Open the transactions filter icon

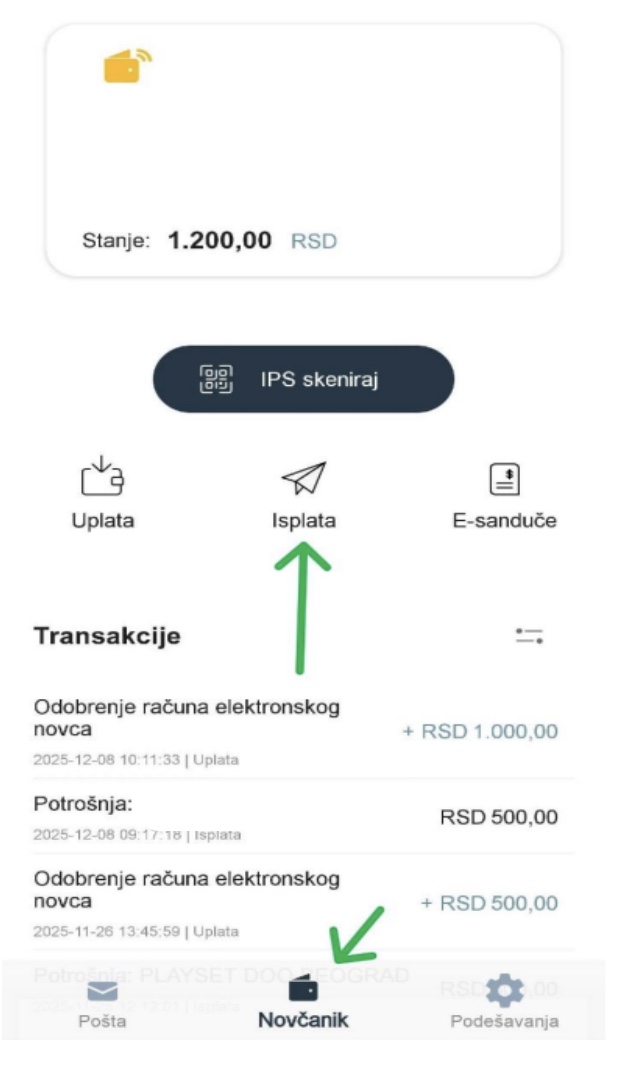point(528,636)
